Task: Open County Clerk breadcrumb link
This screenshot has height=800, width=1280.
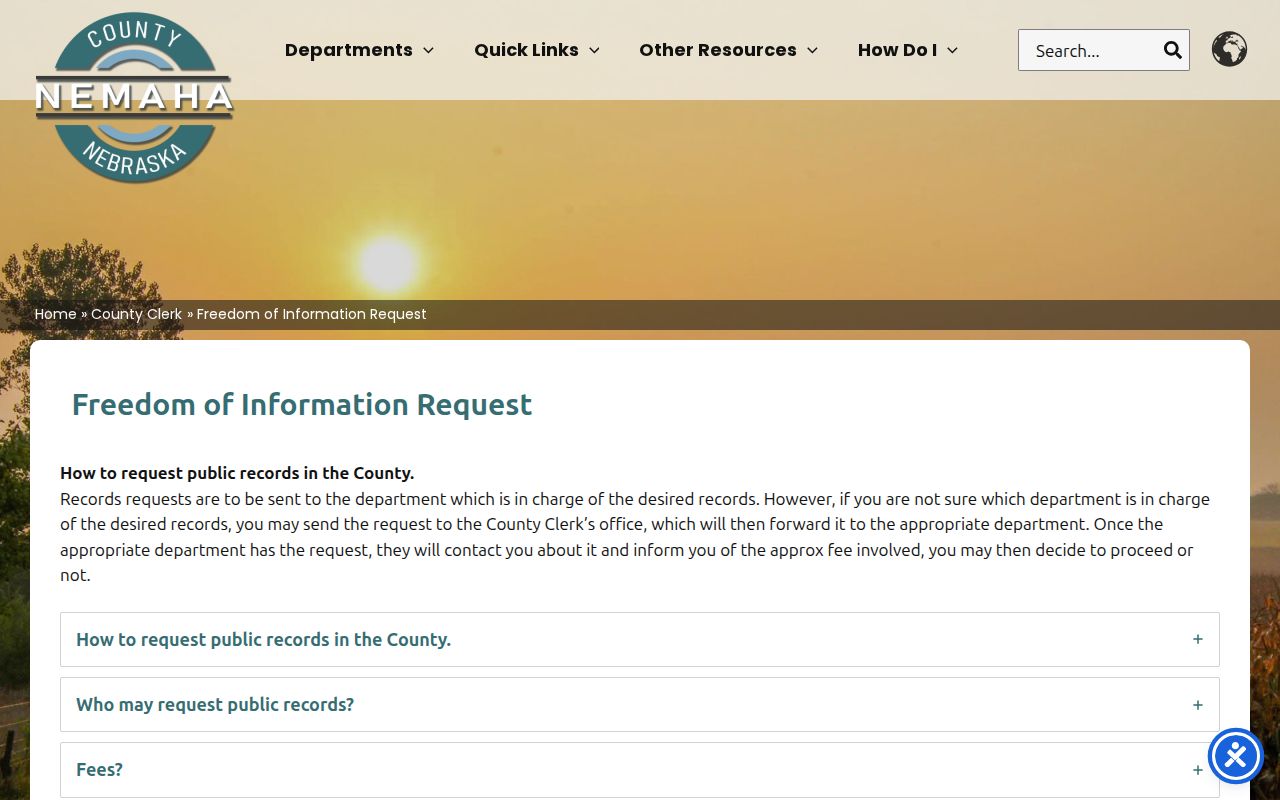Action: click(x=137, y=314)
